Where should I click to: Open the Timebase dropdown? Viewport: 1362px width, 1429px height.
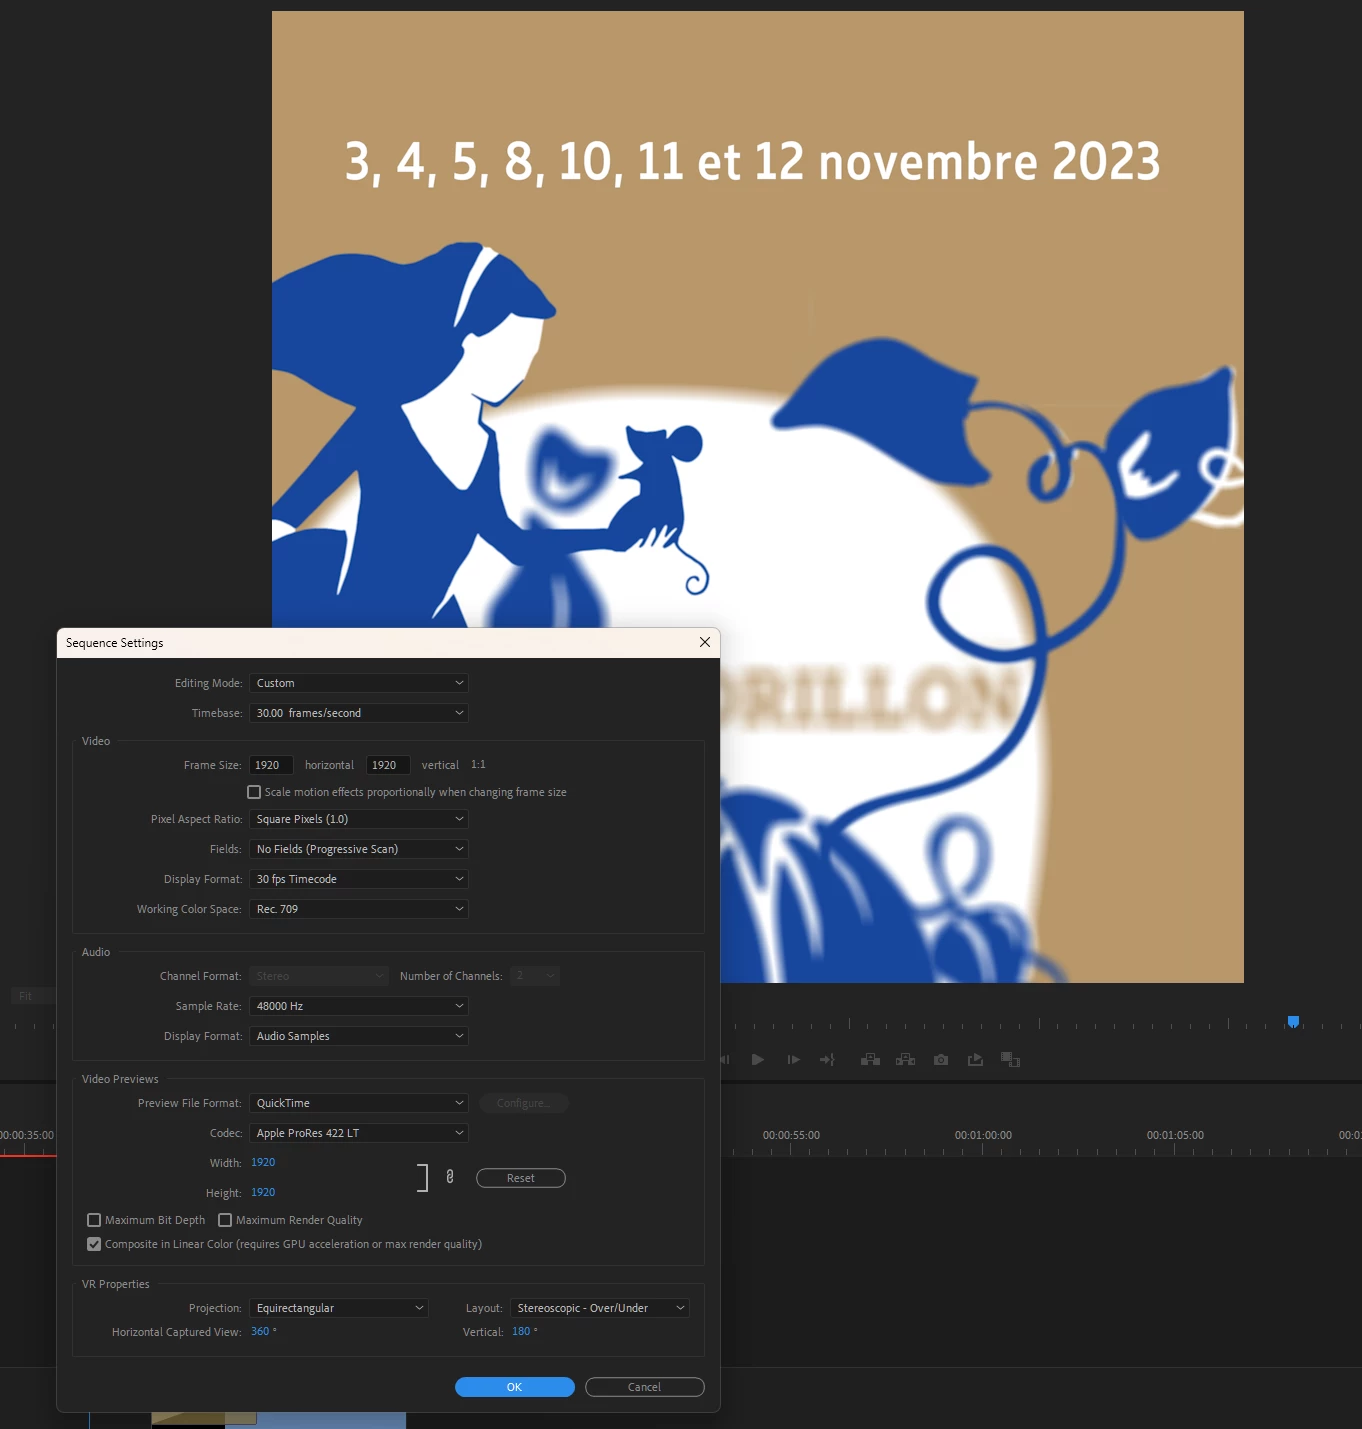[x=359, y=713]
